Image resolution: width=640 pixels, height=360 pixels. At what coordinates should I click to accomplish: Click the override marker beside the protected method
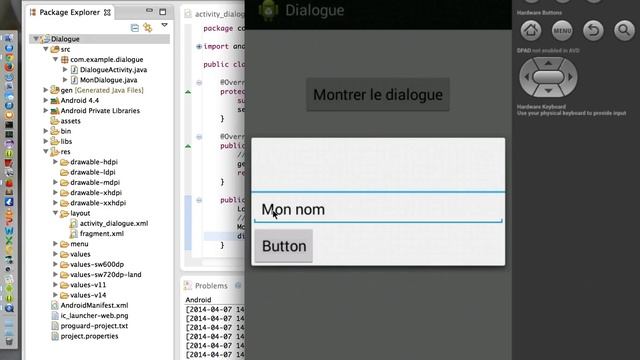(x=188, y=92)
